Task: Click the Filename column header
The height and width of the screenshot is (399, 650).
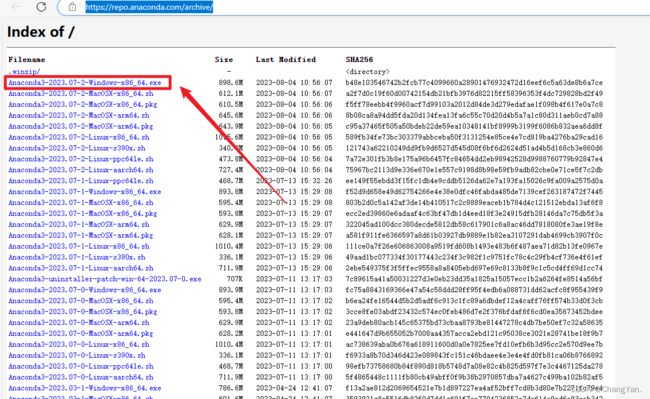Action: (27, 60)
